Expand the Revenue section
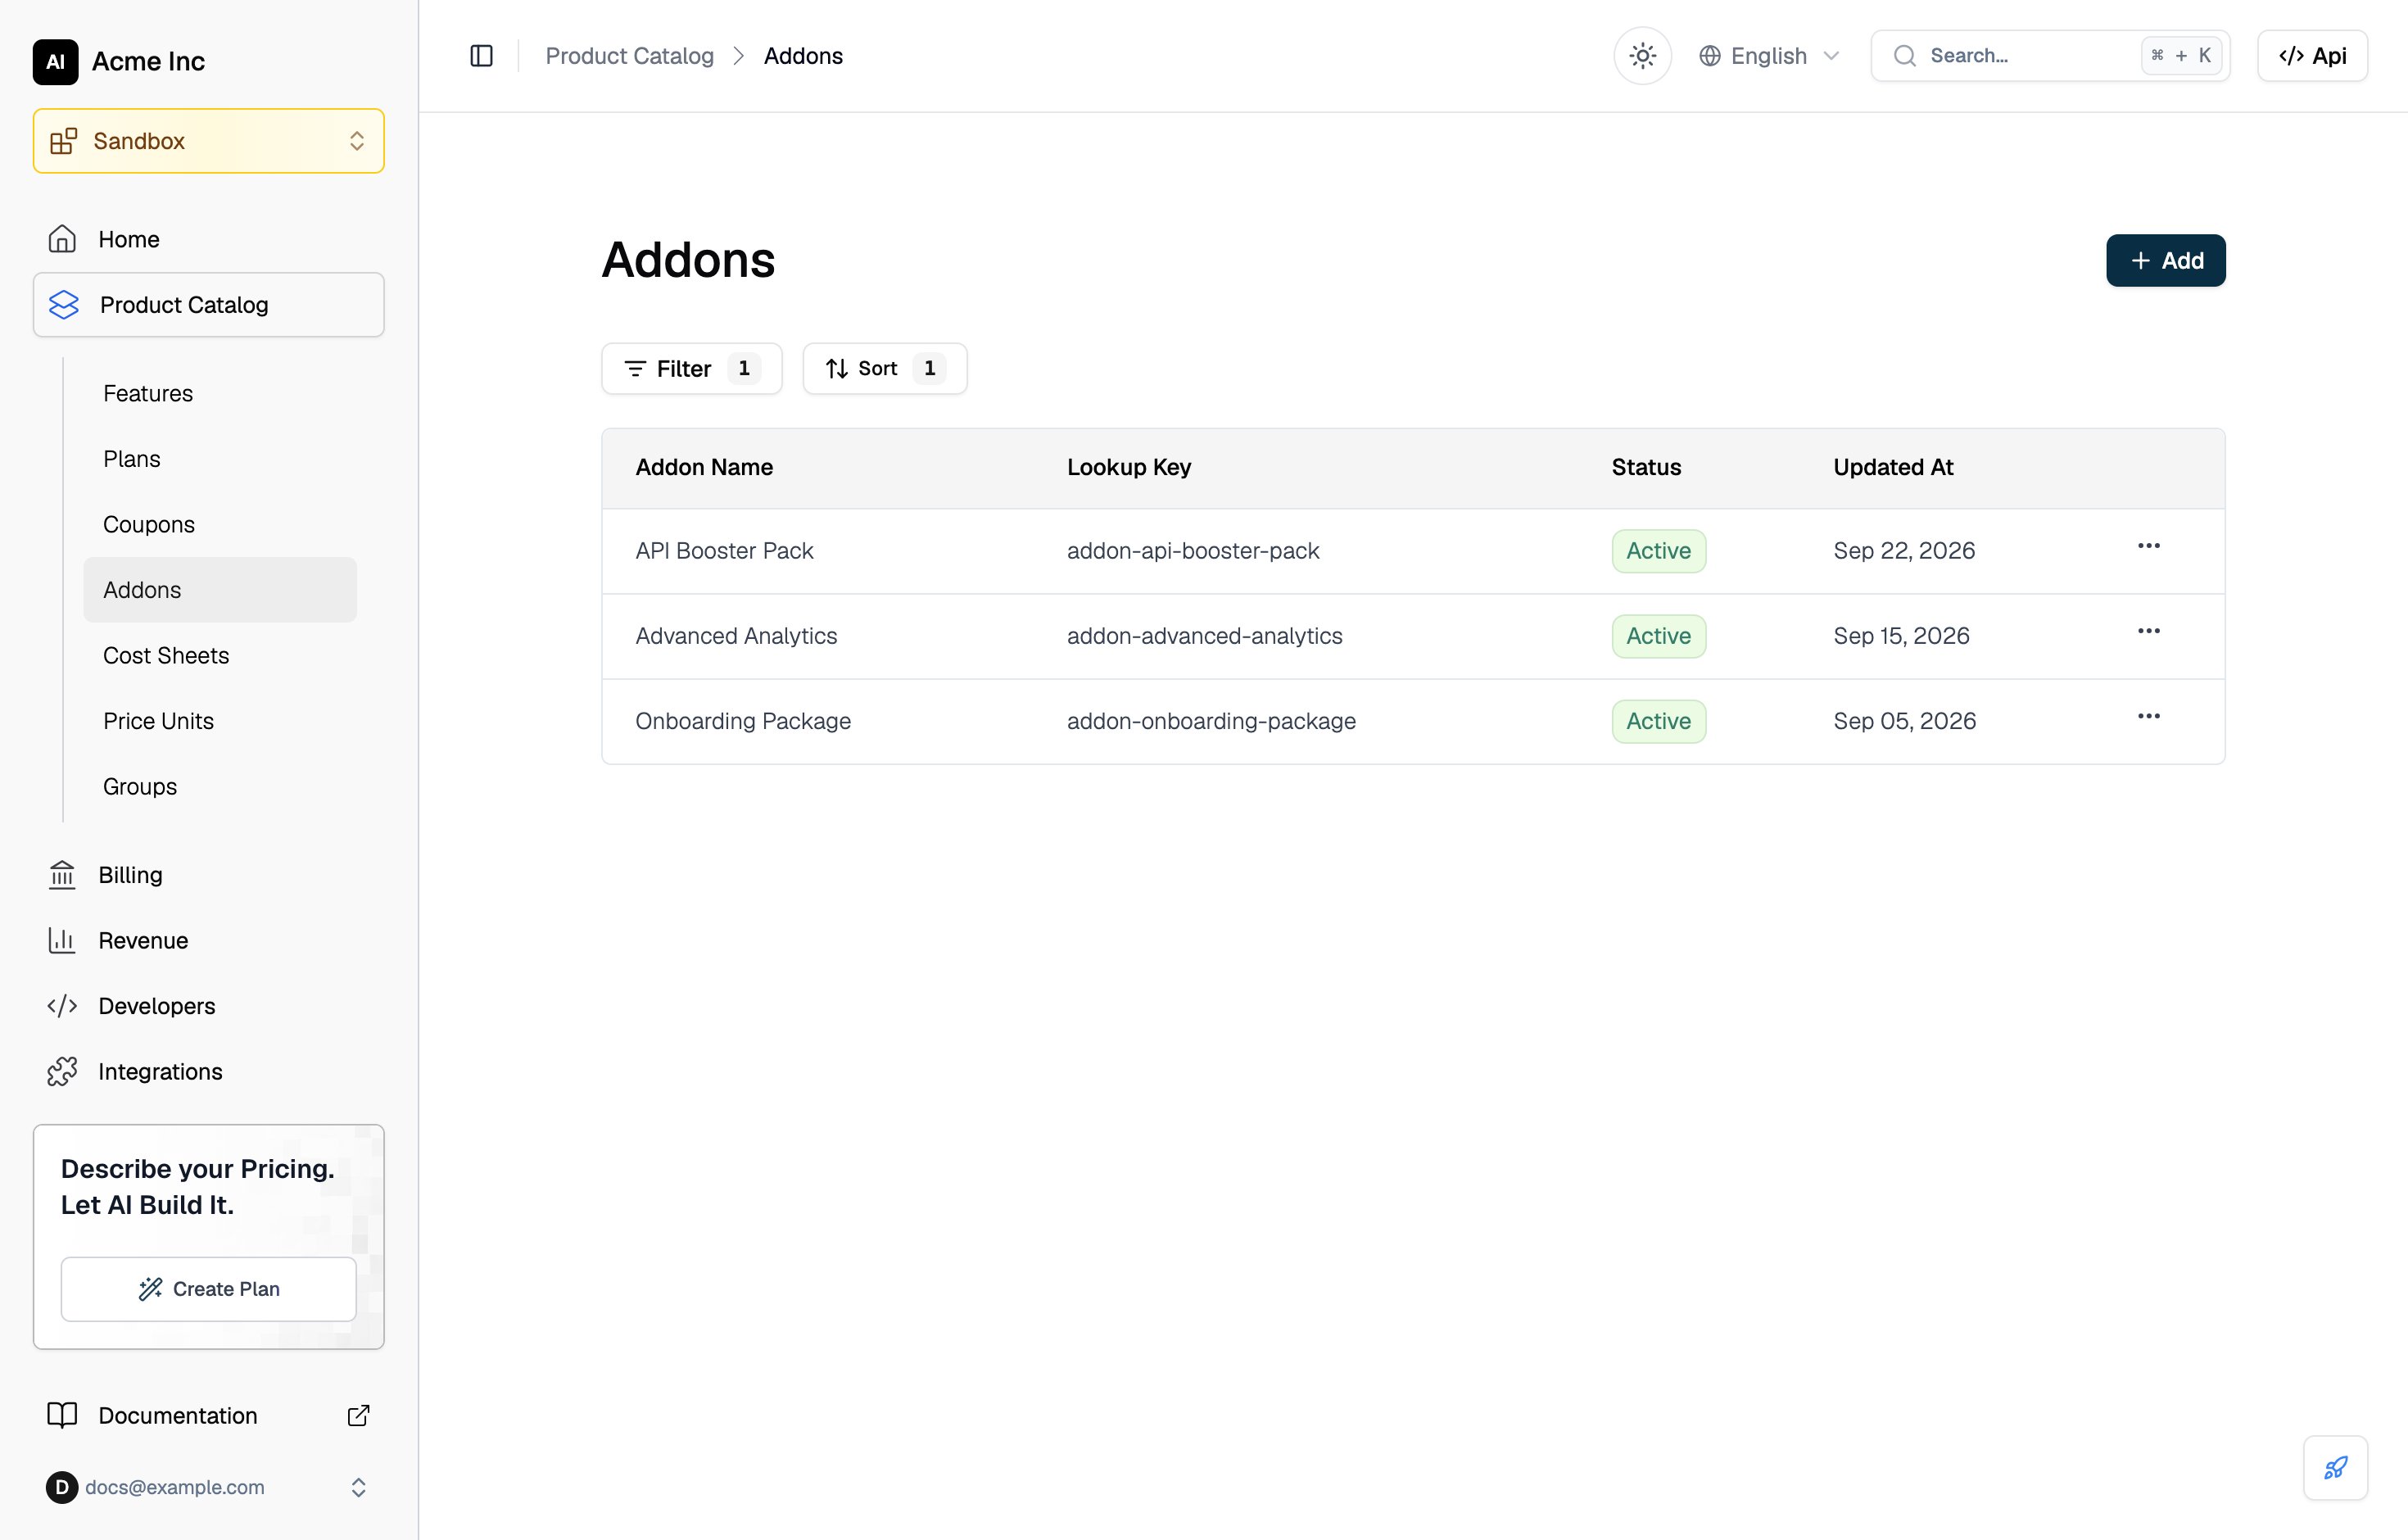This screenshot has width=2408, height=1540. coord(208,941)
